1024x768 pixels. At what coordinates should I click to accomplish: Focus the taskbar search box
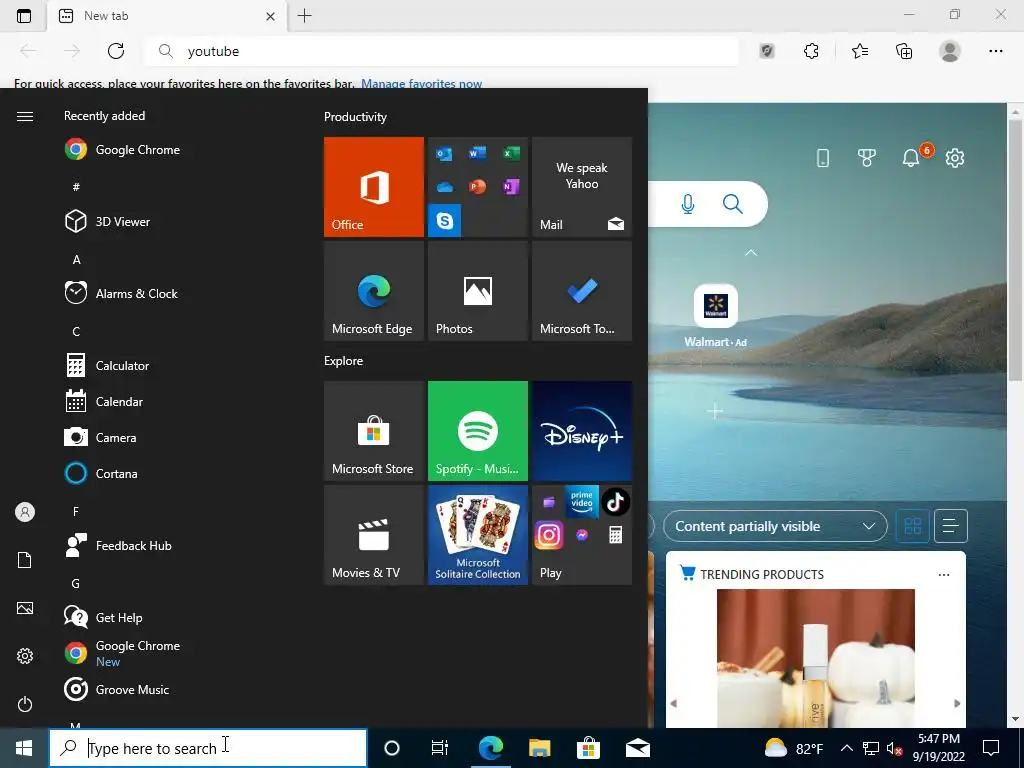208,748
